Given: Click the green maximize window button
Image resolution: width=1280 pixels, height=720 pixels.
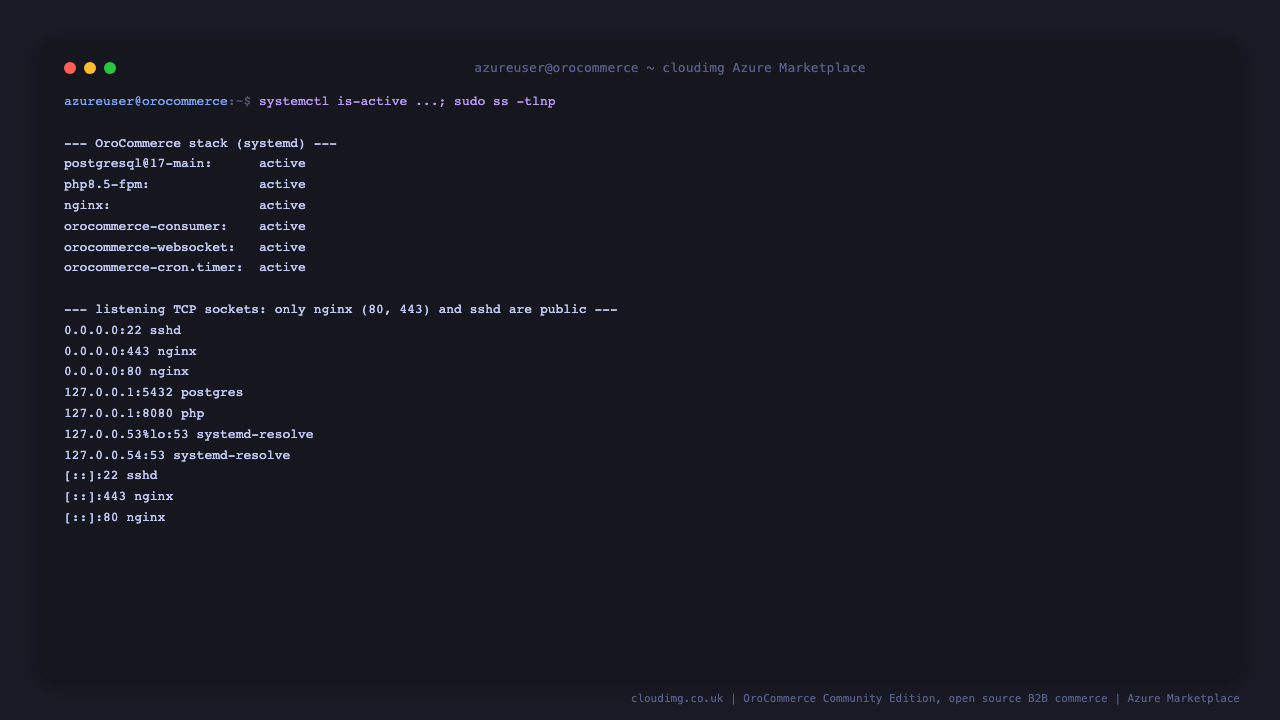Looking at the screenshot, I should point(110,68).
